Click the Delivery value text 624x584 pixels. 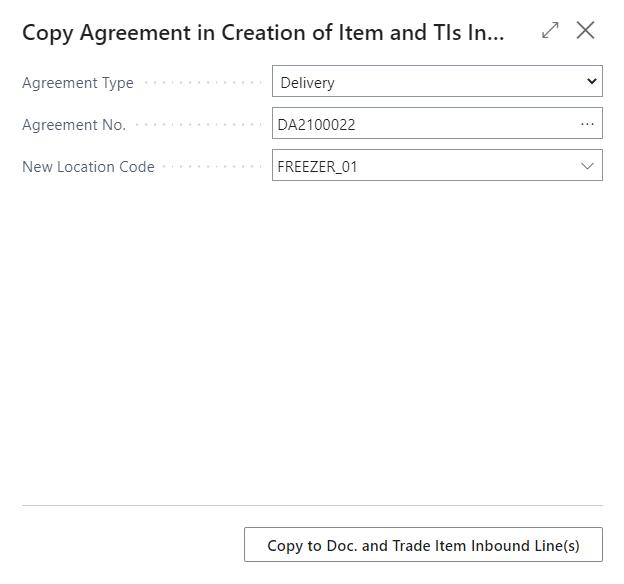click(308, 83)
